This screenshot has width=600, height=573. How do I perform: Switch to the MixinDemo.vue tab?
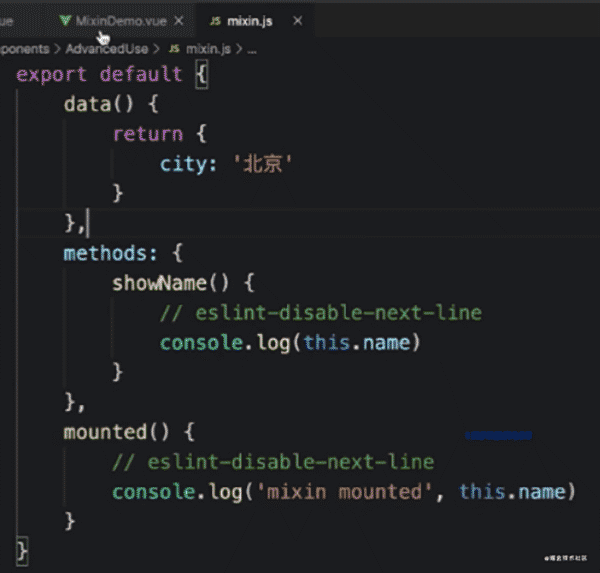(120, 20)
